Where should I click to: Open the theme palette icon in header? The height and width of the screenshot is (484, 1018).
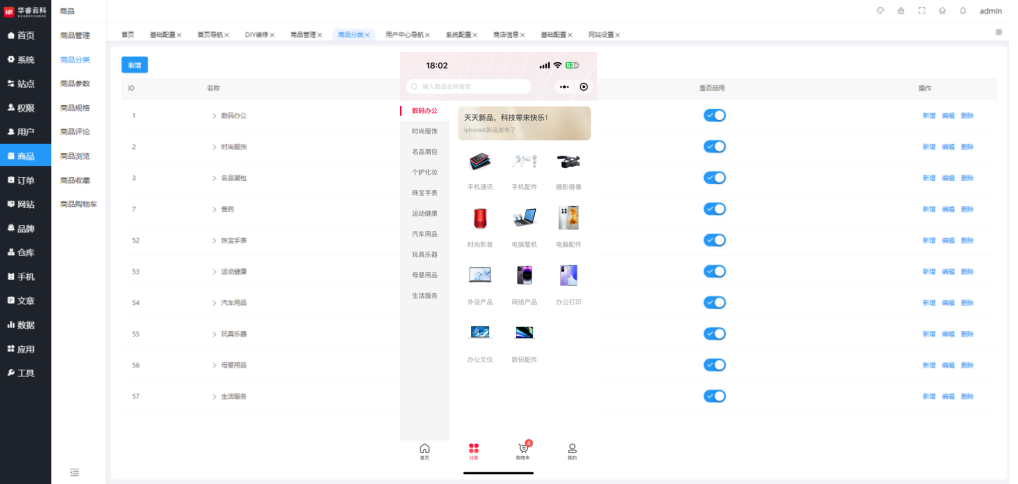880,11
